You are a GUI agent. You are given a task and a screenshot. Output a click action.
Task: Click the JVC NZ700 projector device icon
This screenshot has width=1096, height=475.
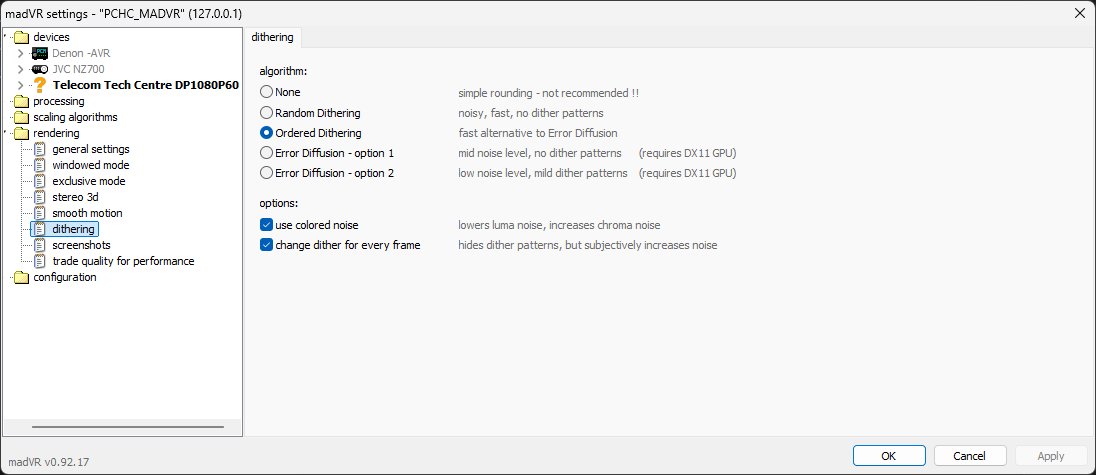tap(40, 69)
